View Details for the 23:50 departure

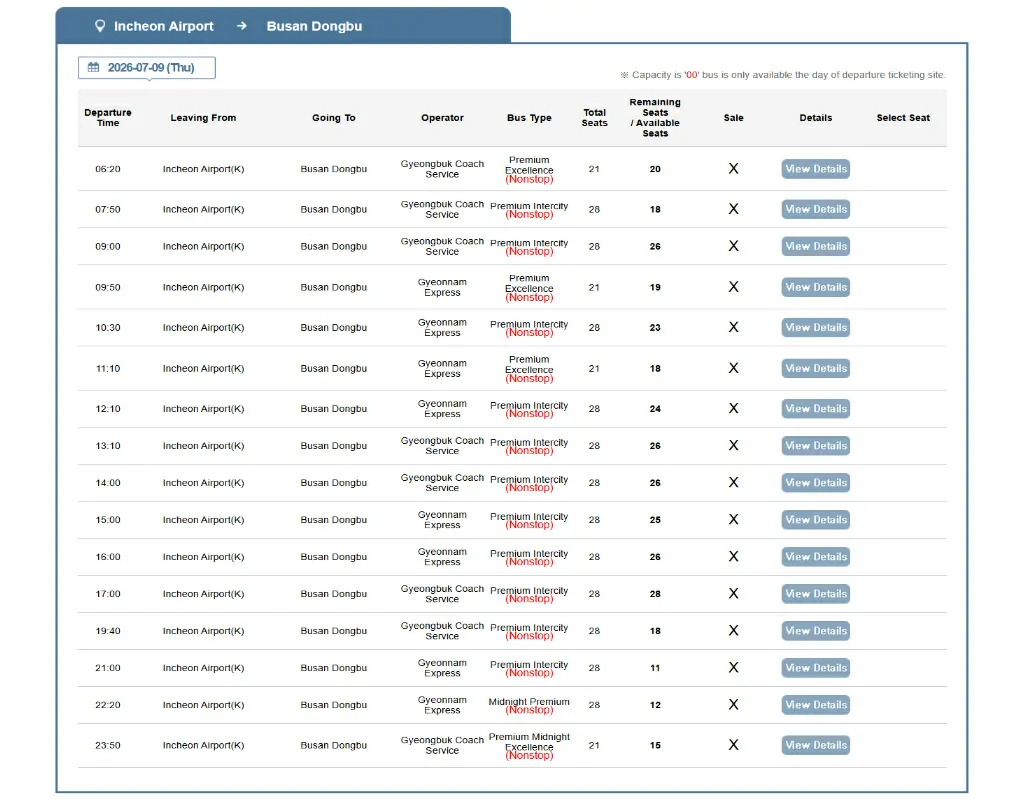click(x=816, y=745)
